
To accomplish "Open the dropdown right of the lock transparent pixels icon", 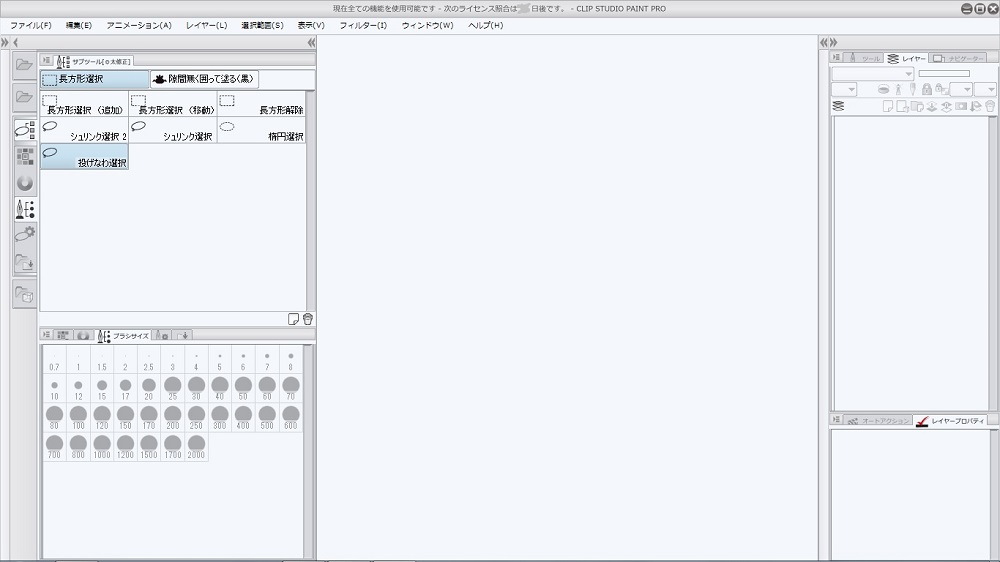I will click(x=961, y=89).
